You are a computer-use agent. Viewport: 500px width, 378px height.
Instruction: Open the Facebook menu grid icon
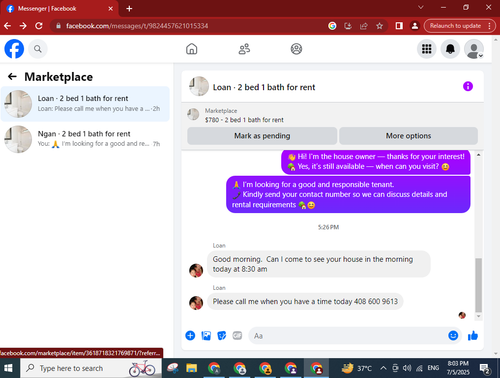tap(426, 49)
